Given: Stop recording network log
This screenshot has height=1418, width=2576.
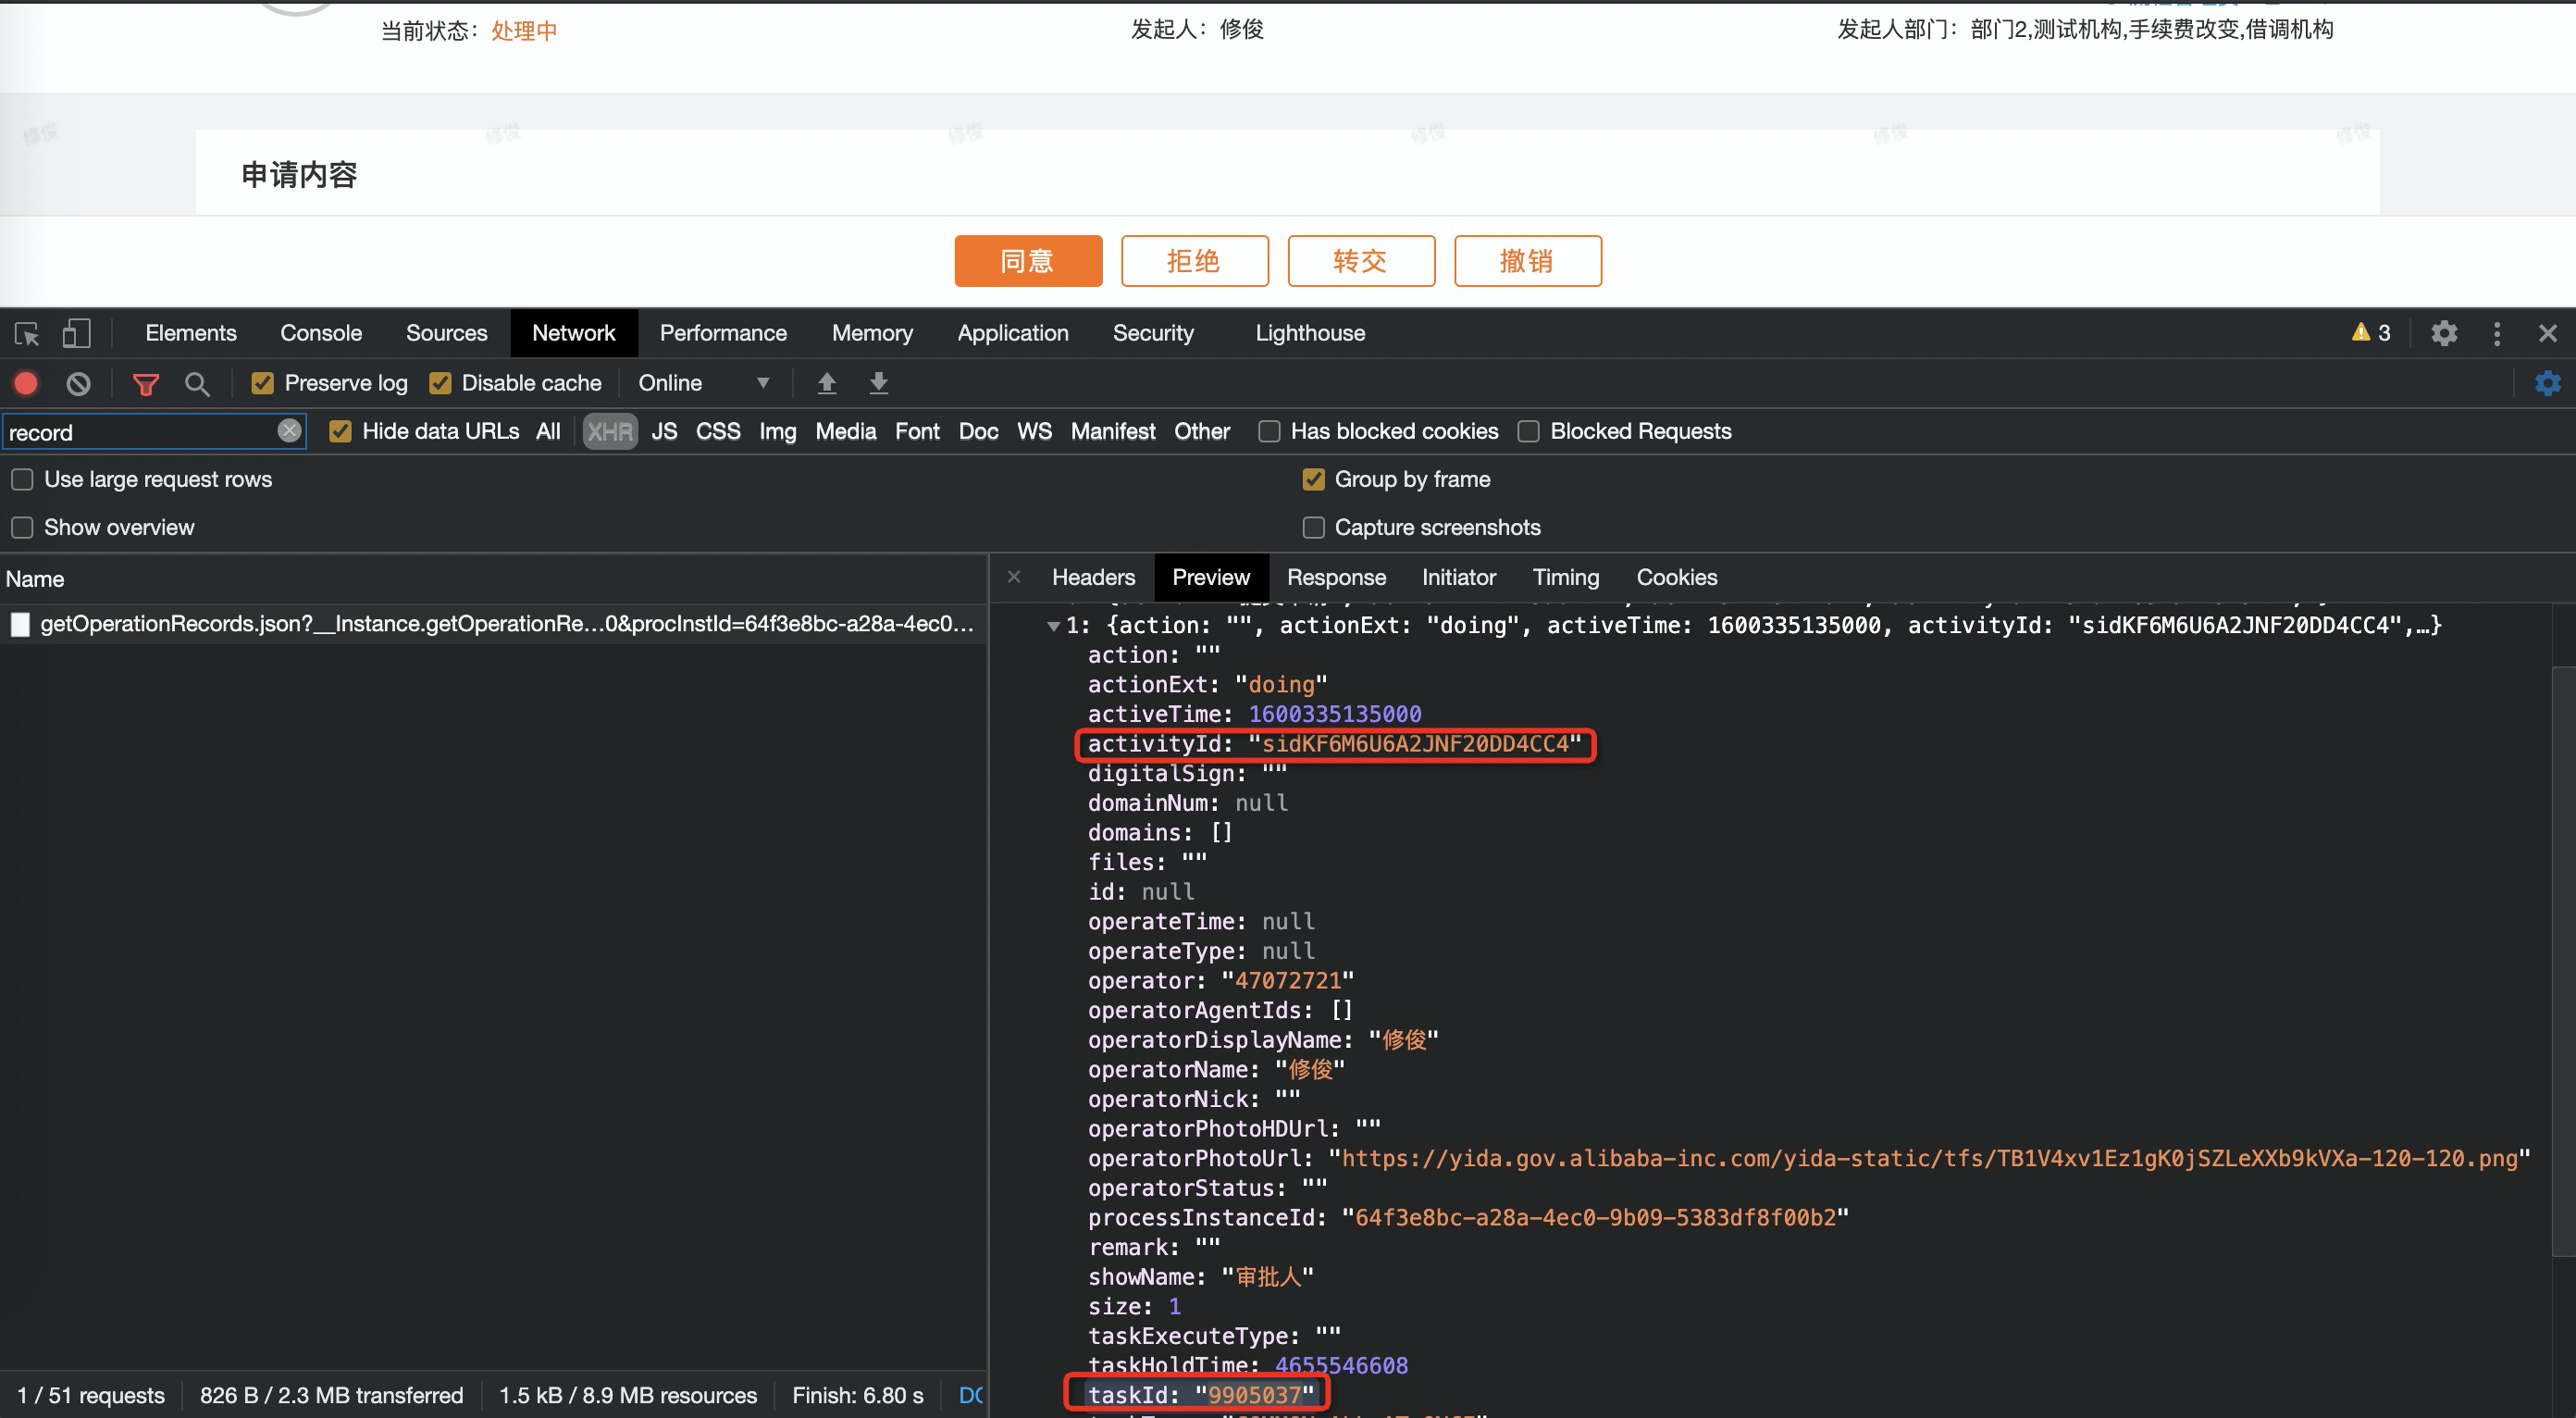Looking at the screenshot, I should pyautogui.click(x=26, y=383).
